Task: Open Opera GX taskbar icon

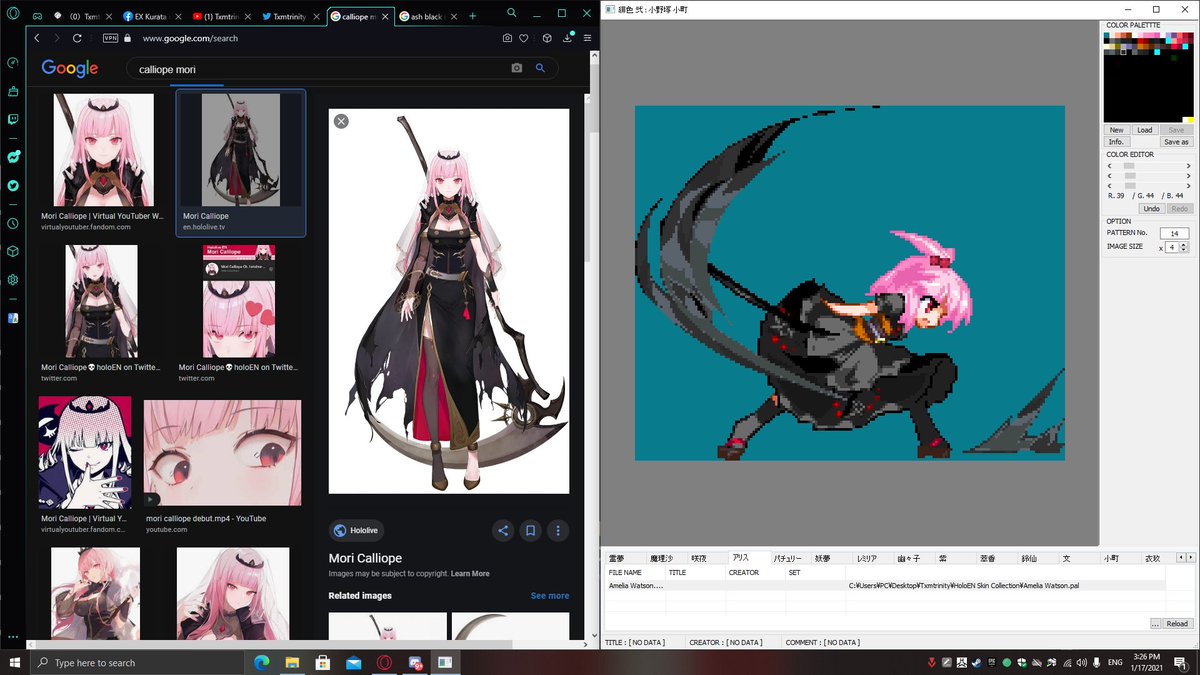Action: pyautogui.click(x=384, y=662)
